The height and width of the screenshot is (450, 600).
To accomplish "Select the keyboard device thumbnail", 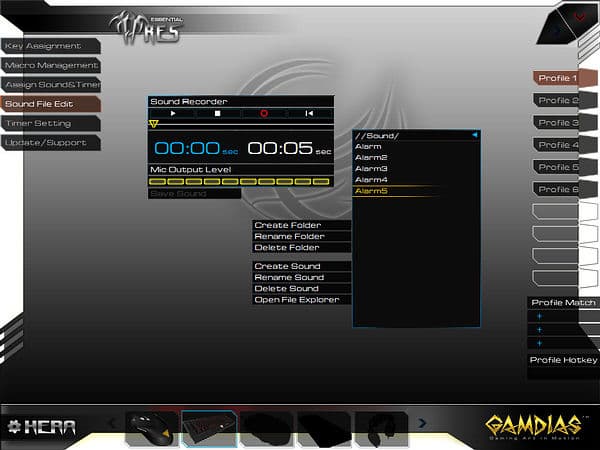I will 209,428.
